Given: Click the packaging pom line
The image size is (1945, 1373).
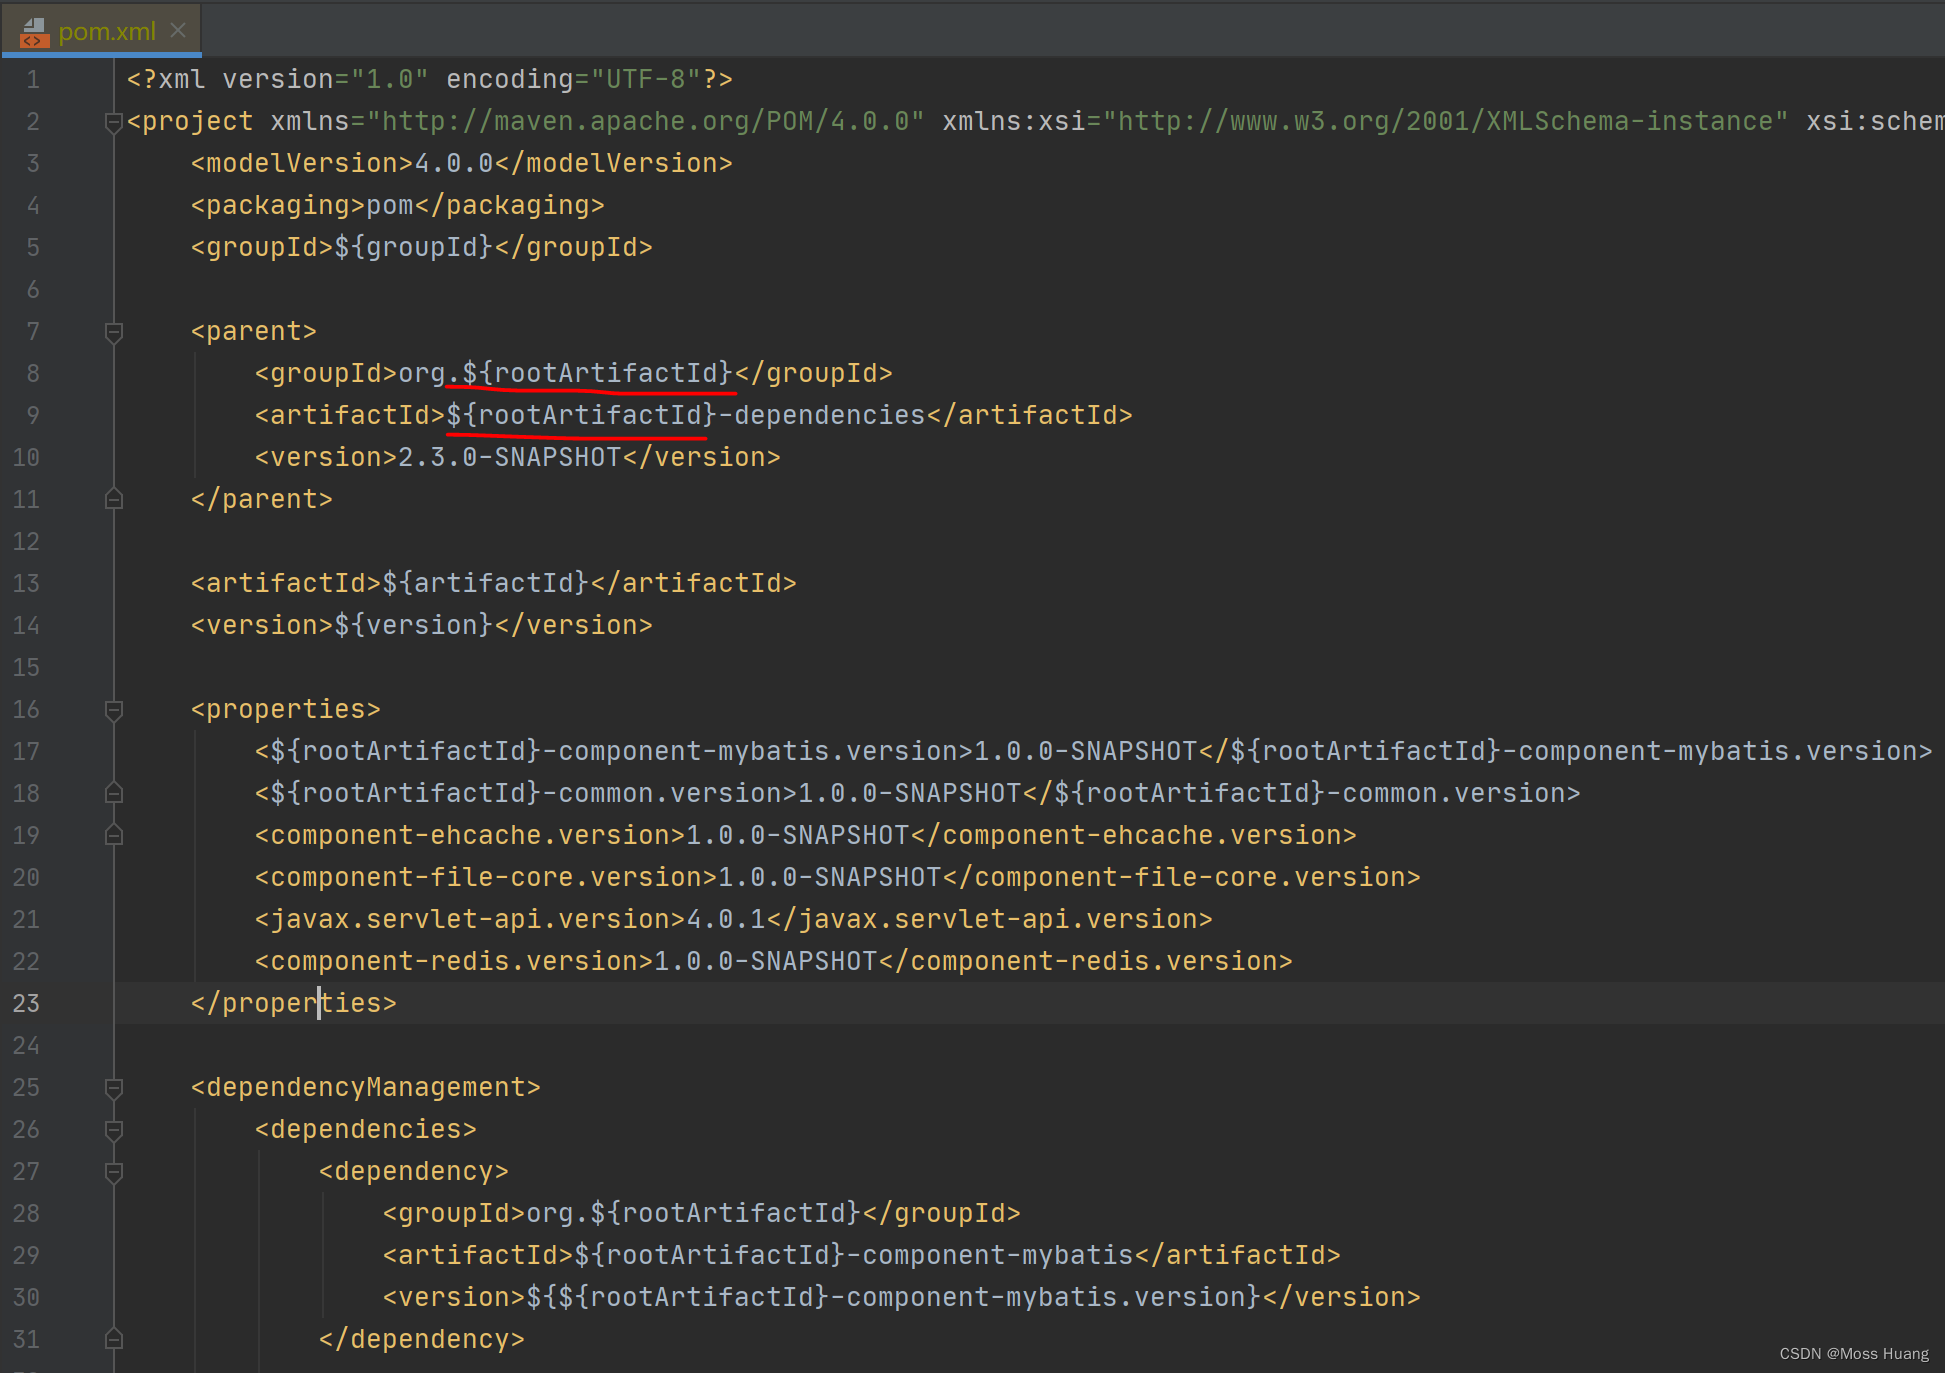Looking at the screenshot, I should [398, 206].
